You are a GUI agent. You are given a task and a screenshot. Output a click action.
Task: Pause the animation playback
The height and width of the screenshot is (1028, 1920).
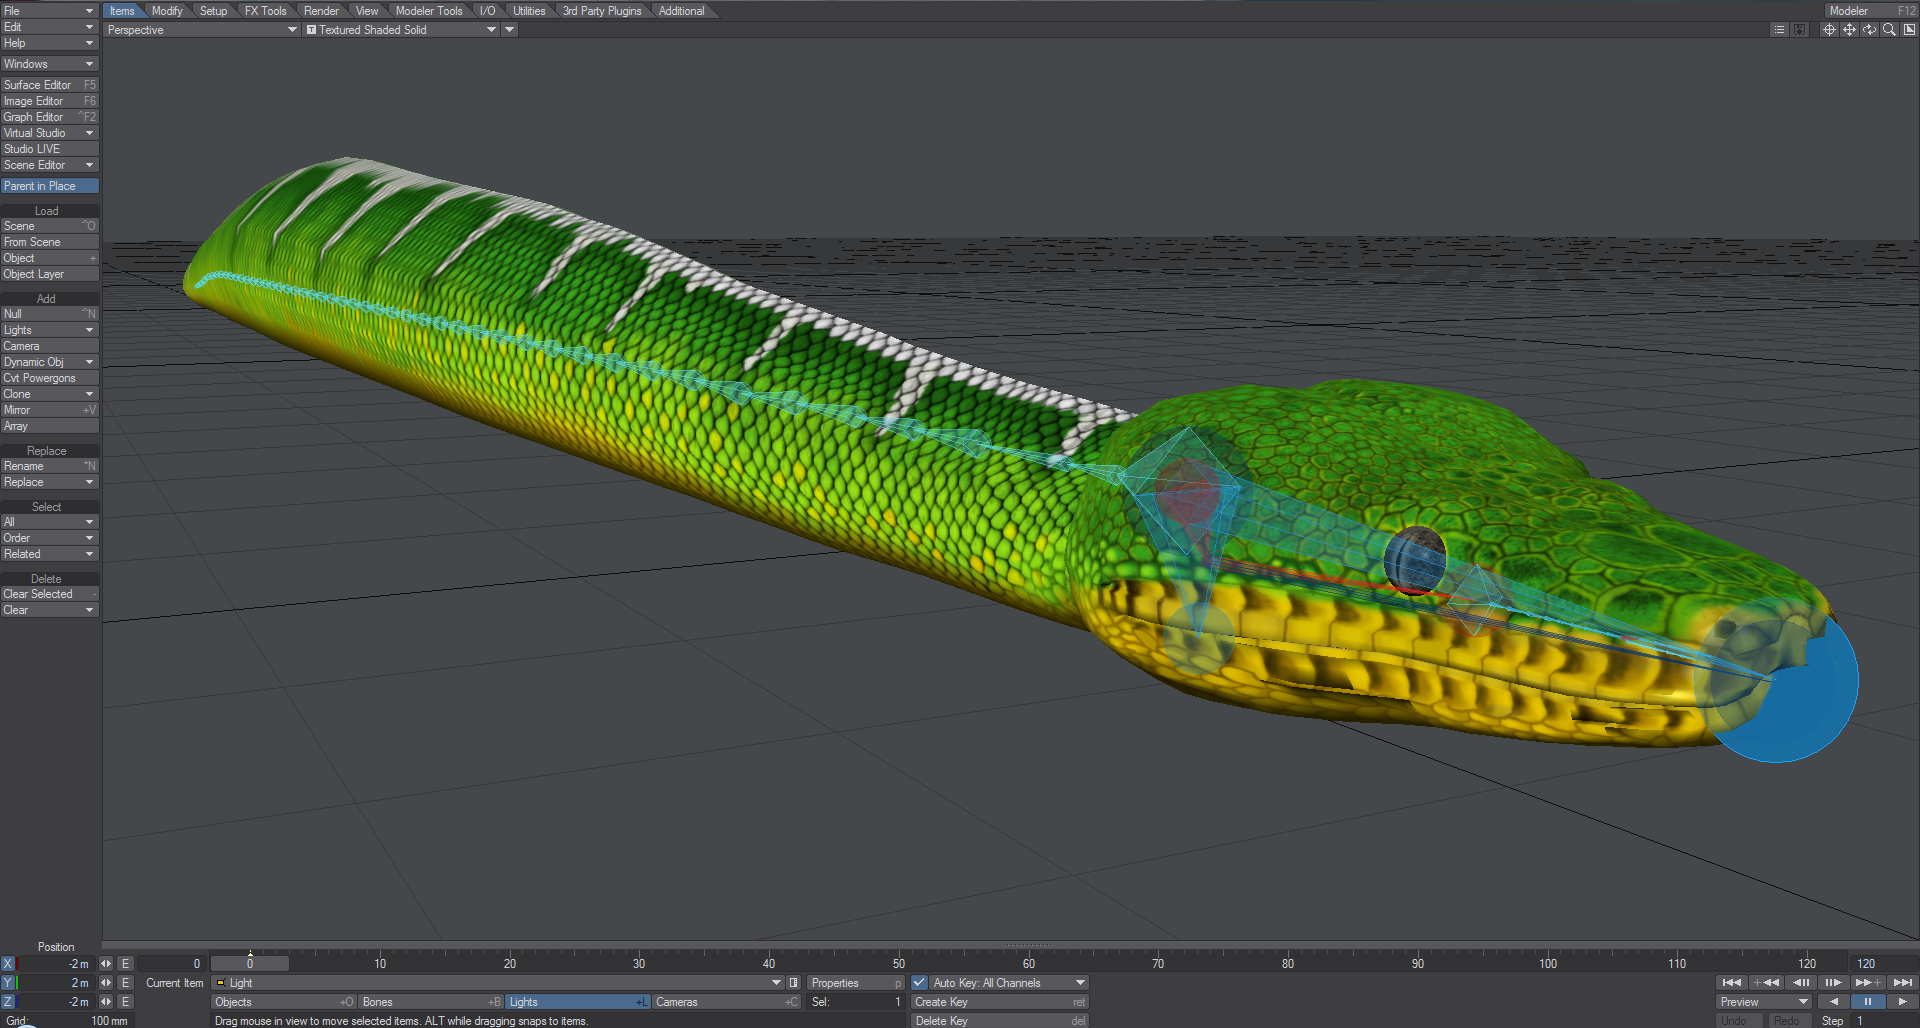pyautogui.click(x=1868, y=1001)
